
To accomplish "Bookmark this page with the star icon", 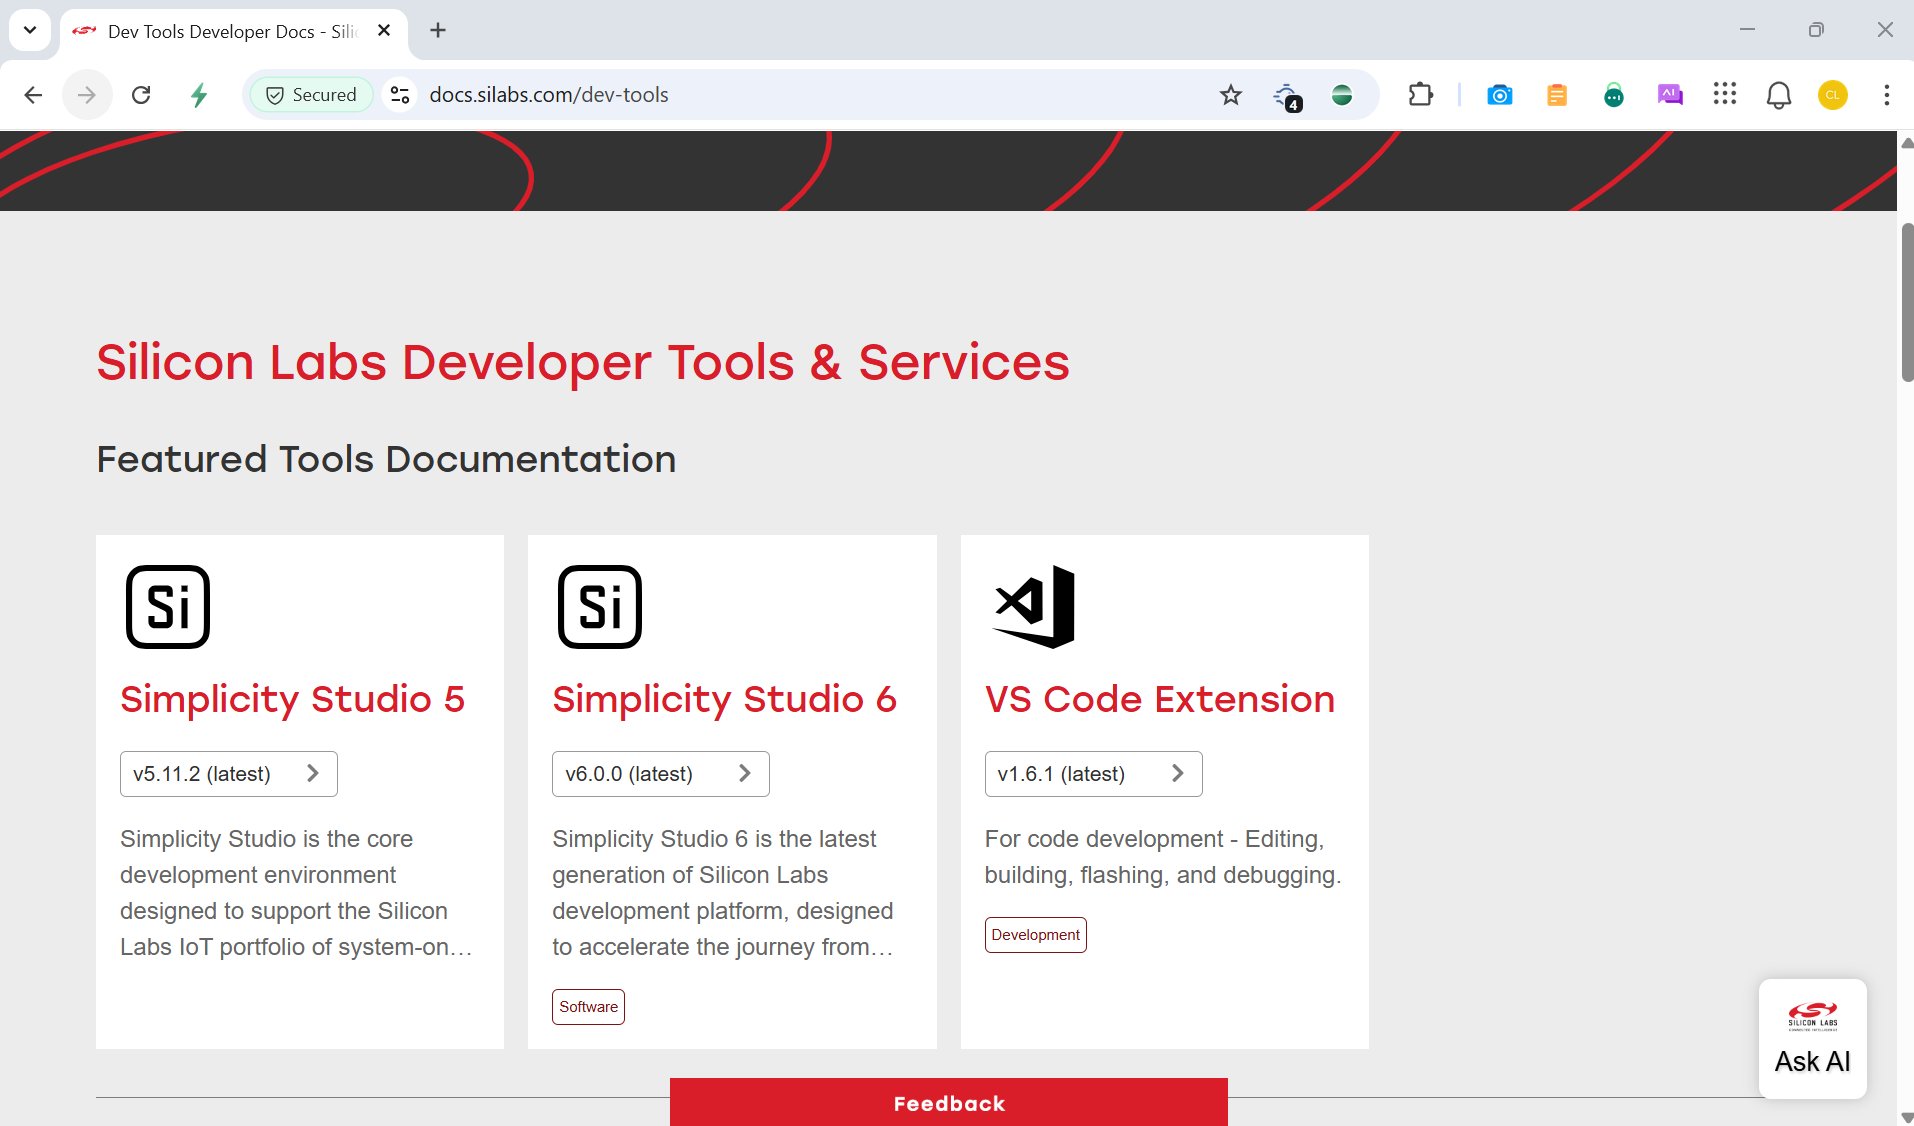I will coord(1230,95).
